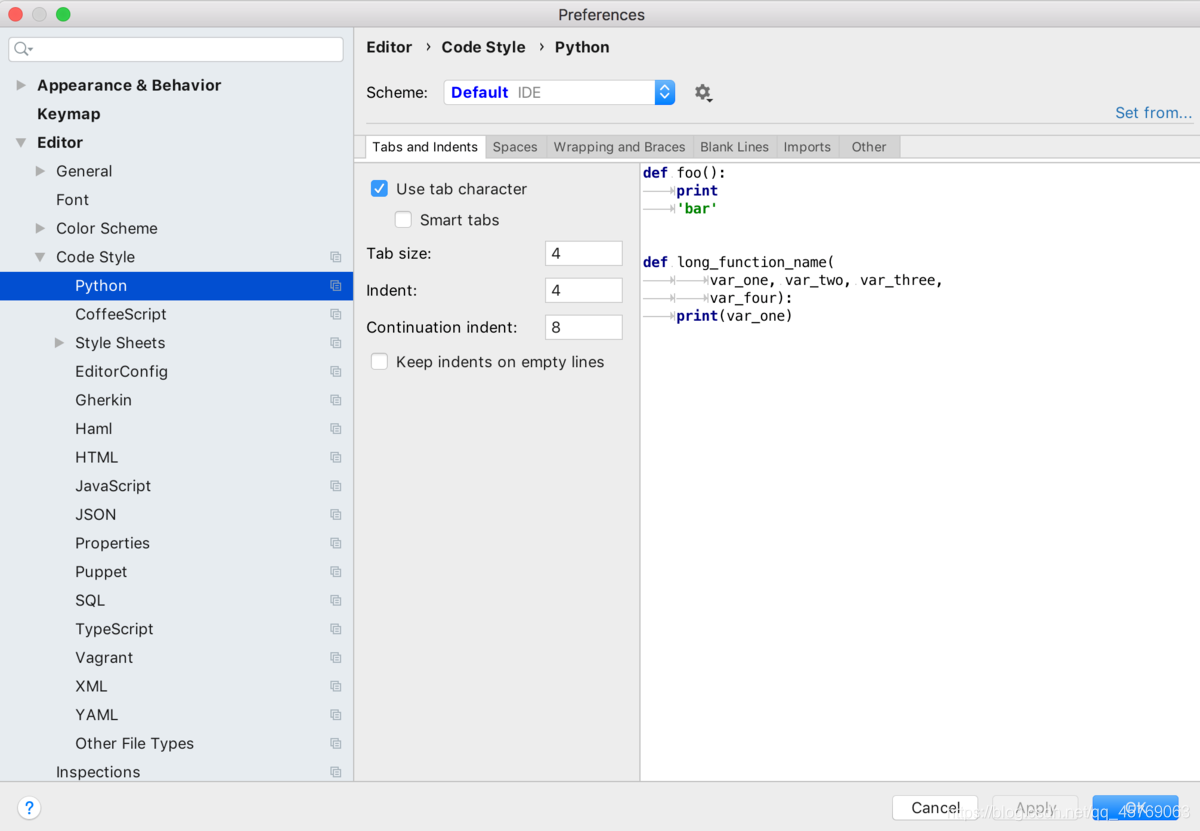
Task: Click copy icon beside YAML
Action: 336,715
